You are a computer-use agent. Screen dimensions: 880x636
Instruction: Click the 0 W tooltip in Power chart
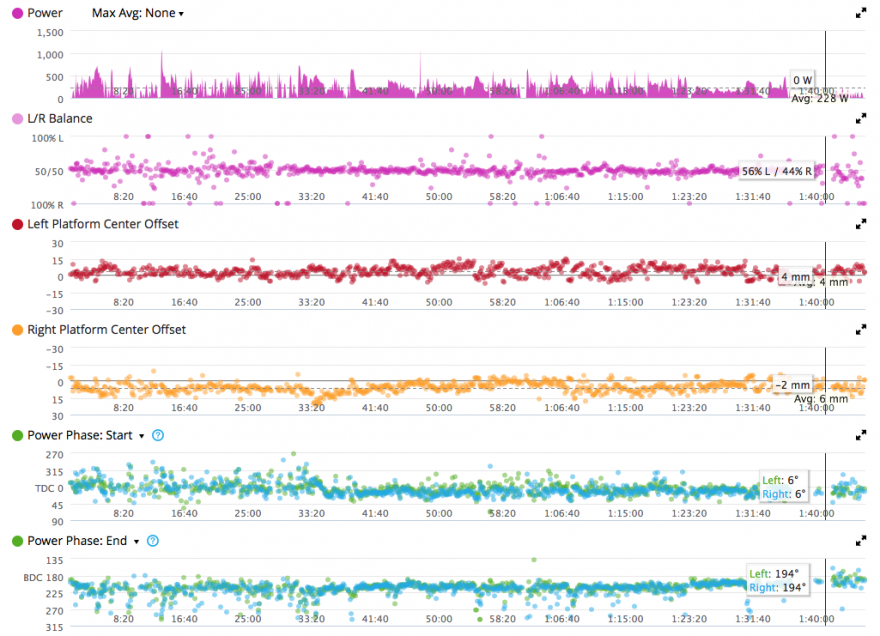coord(803,80)
